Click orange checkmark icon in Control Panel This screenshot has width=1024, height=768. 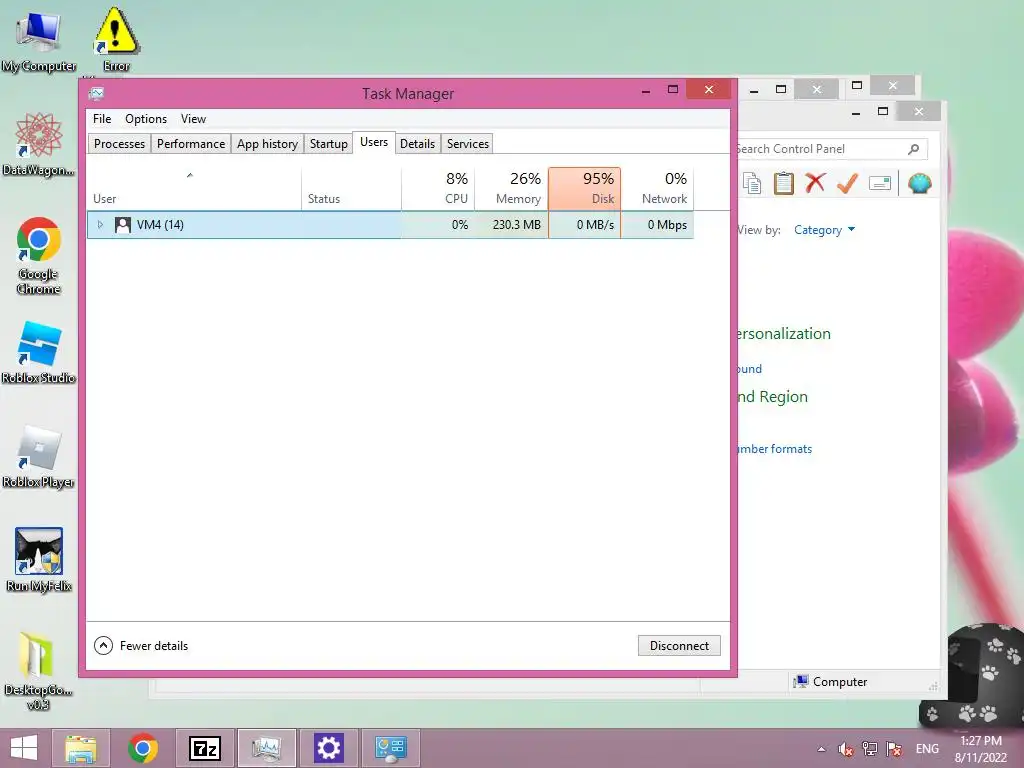(x=847, y=184)
